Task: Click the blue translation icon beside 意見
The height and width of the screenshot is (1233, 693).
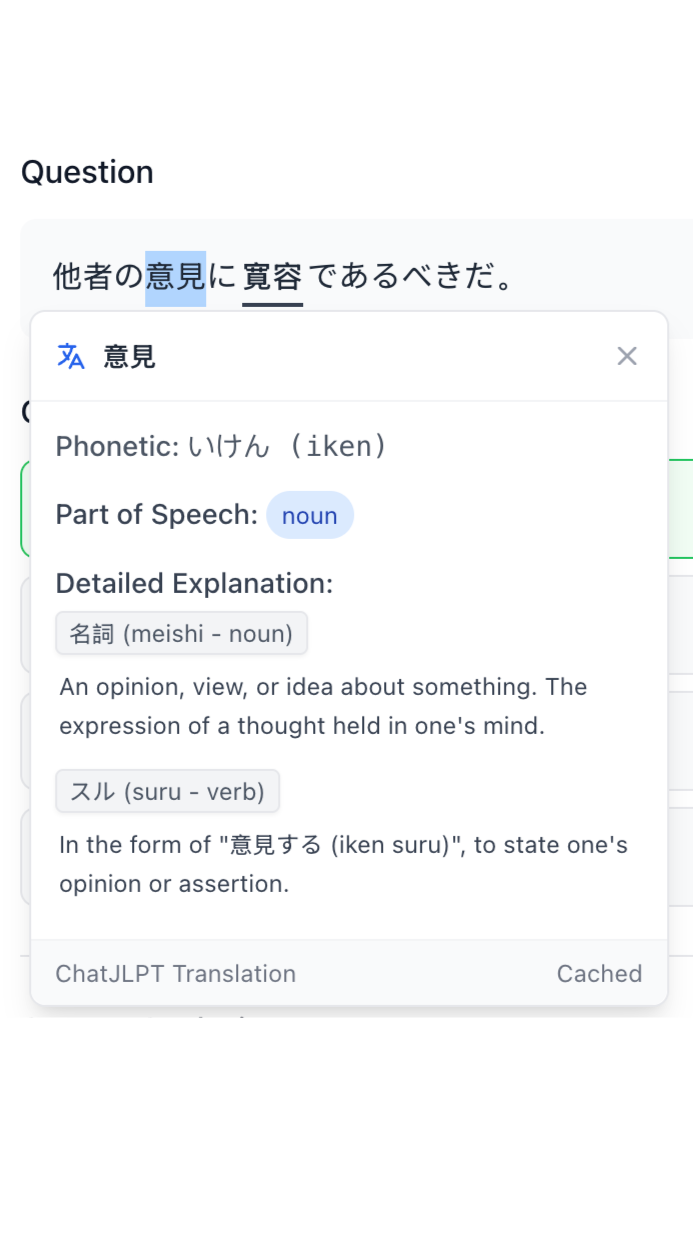Action: pyautogui.click(x=70, y=356)
